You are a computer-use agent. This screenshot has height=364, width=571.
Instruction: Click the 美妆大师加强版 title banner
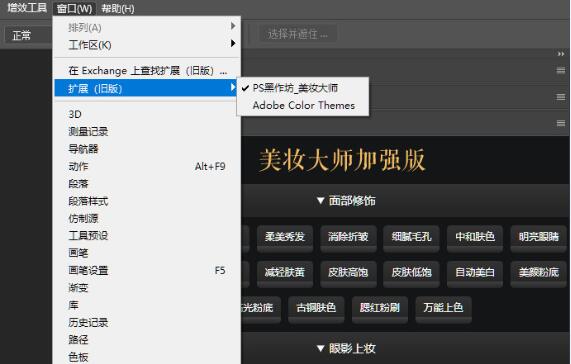(x=342, y=160)
